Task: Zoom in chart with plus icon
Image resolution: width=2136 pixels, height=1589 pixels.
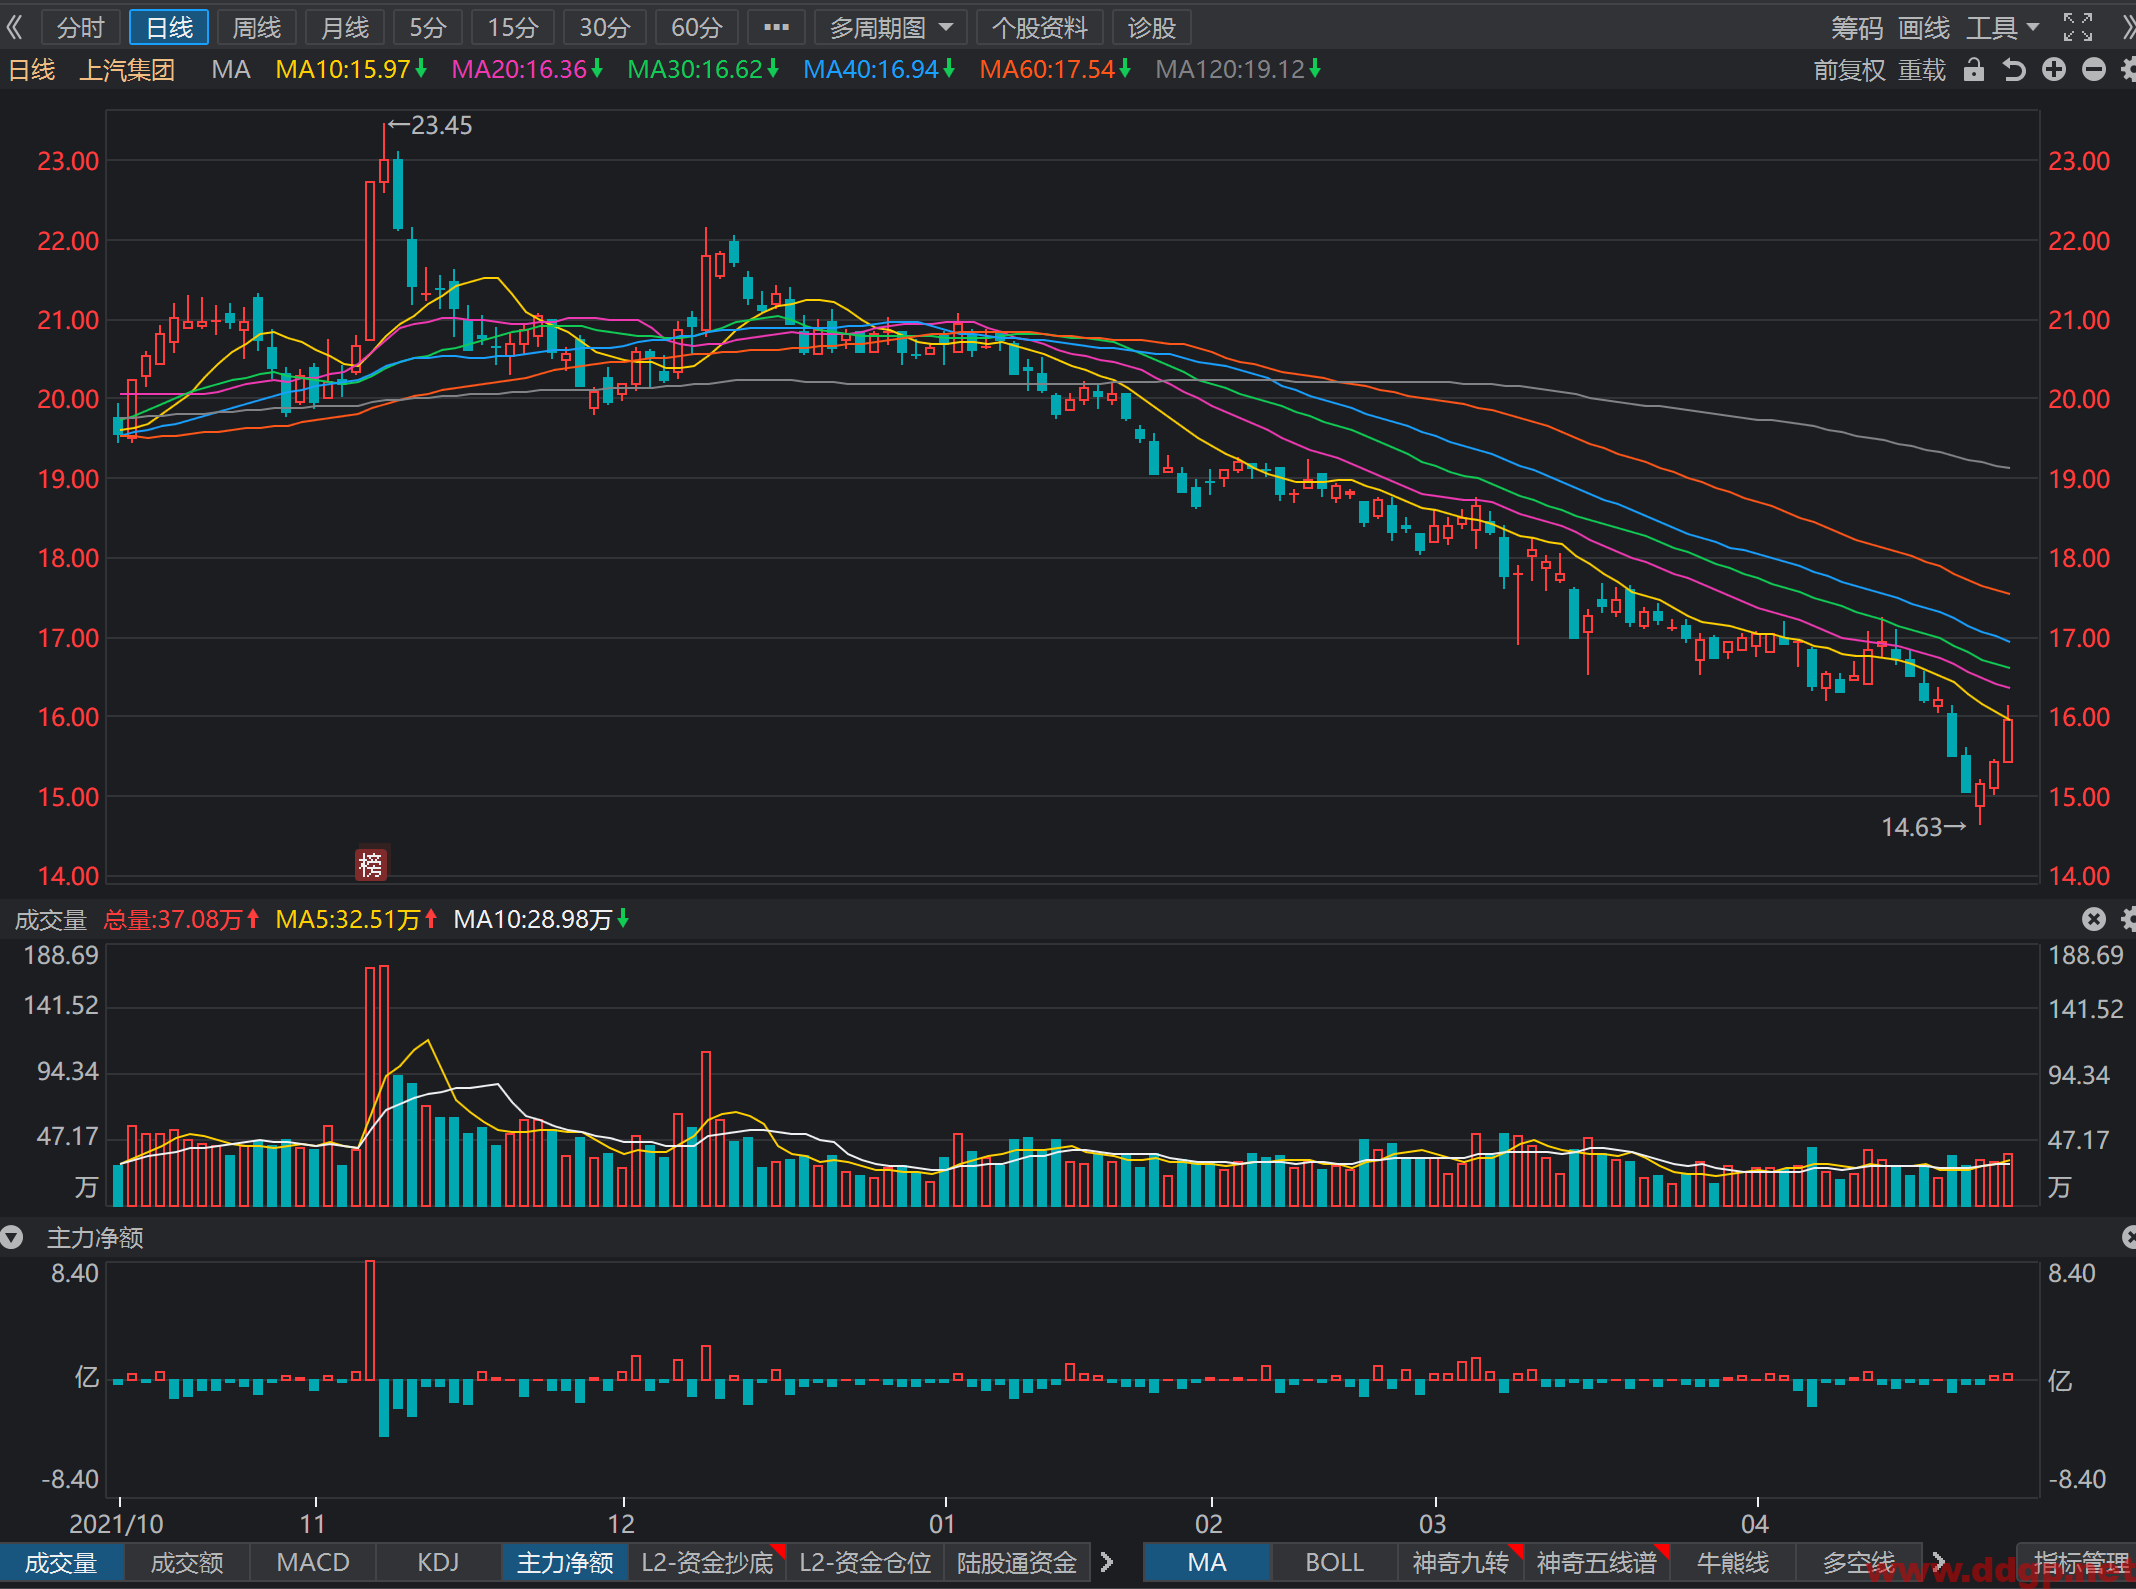Action: (2054, 70)
